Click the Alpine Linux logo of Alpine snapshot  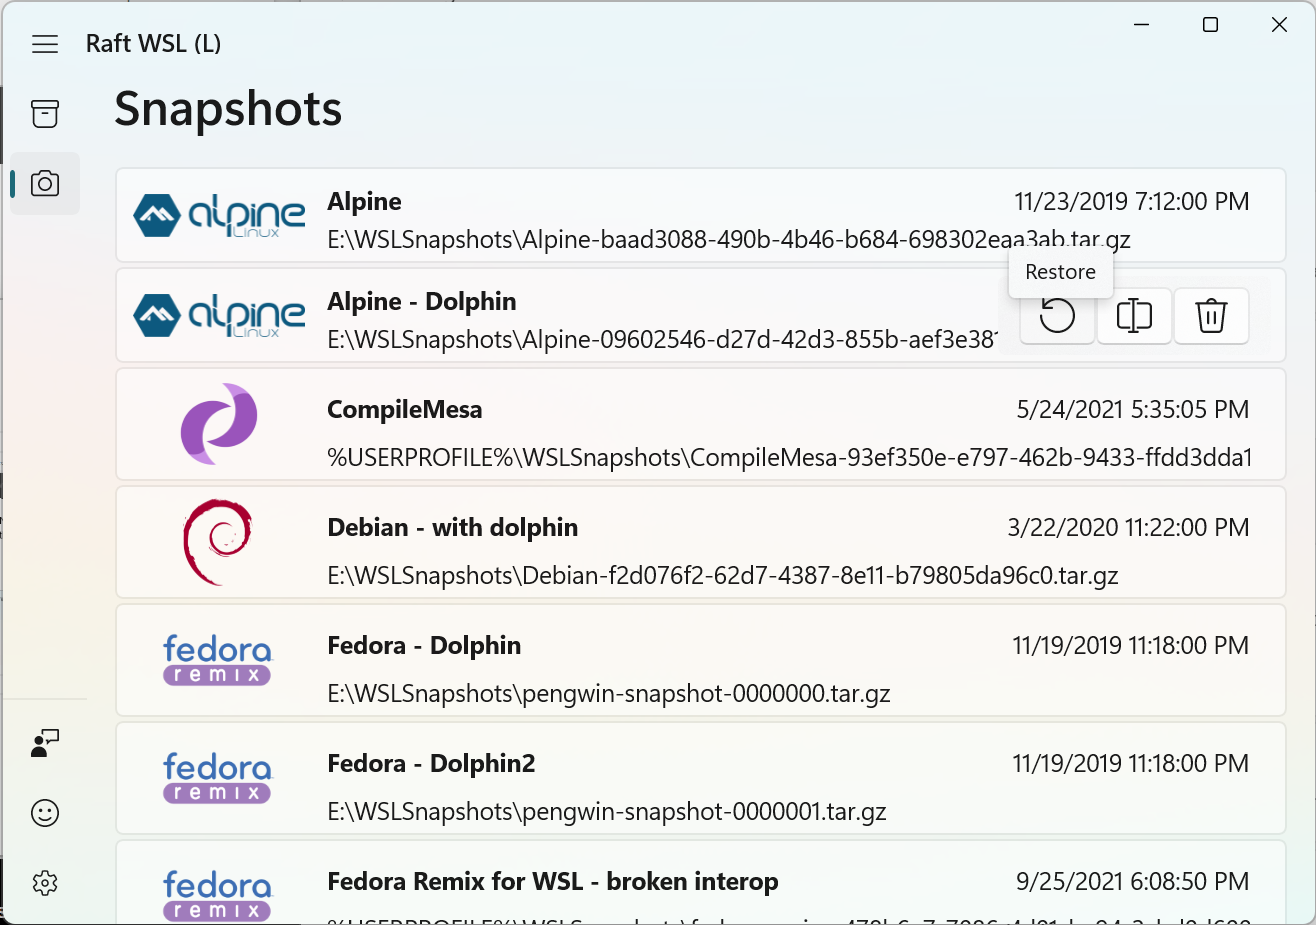click(220, 215)
